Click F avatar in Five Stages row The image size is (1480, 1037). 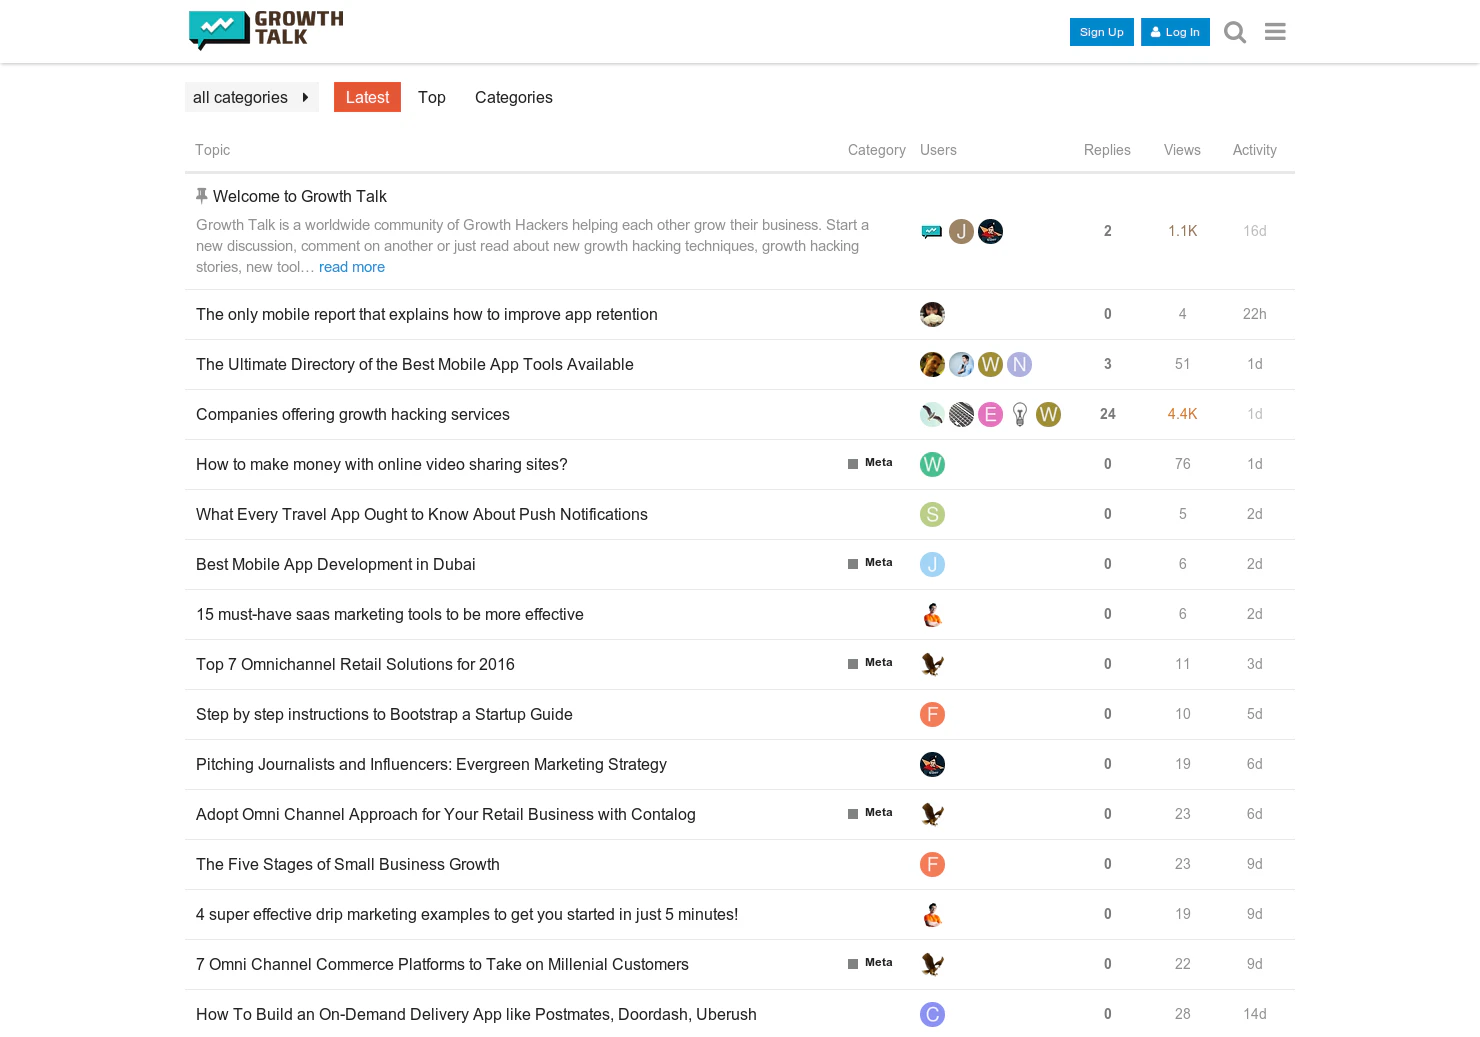[932, 864]
